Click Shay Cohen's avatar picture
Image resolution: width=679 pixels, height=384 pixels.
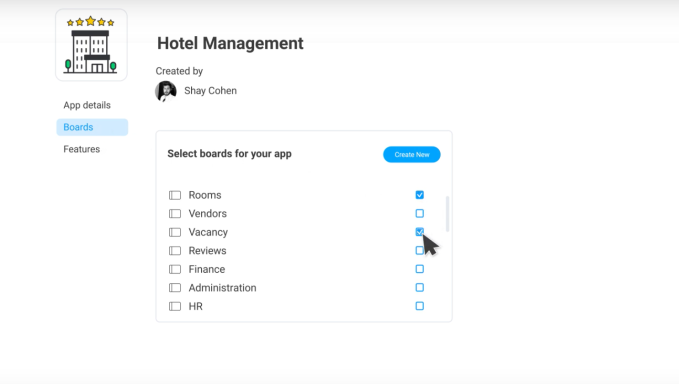(x=166, y=91)
